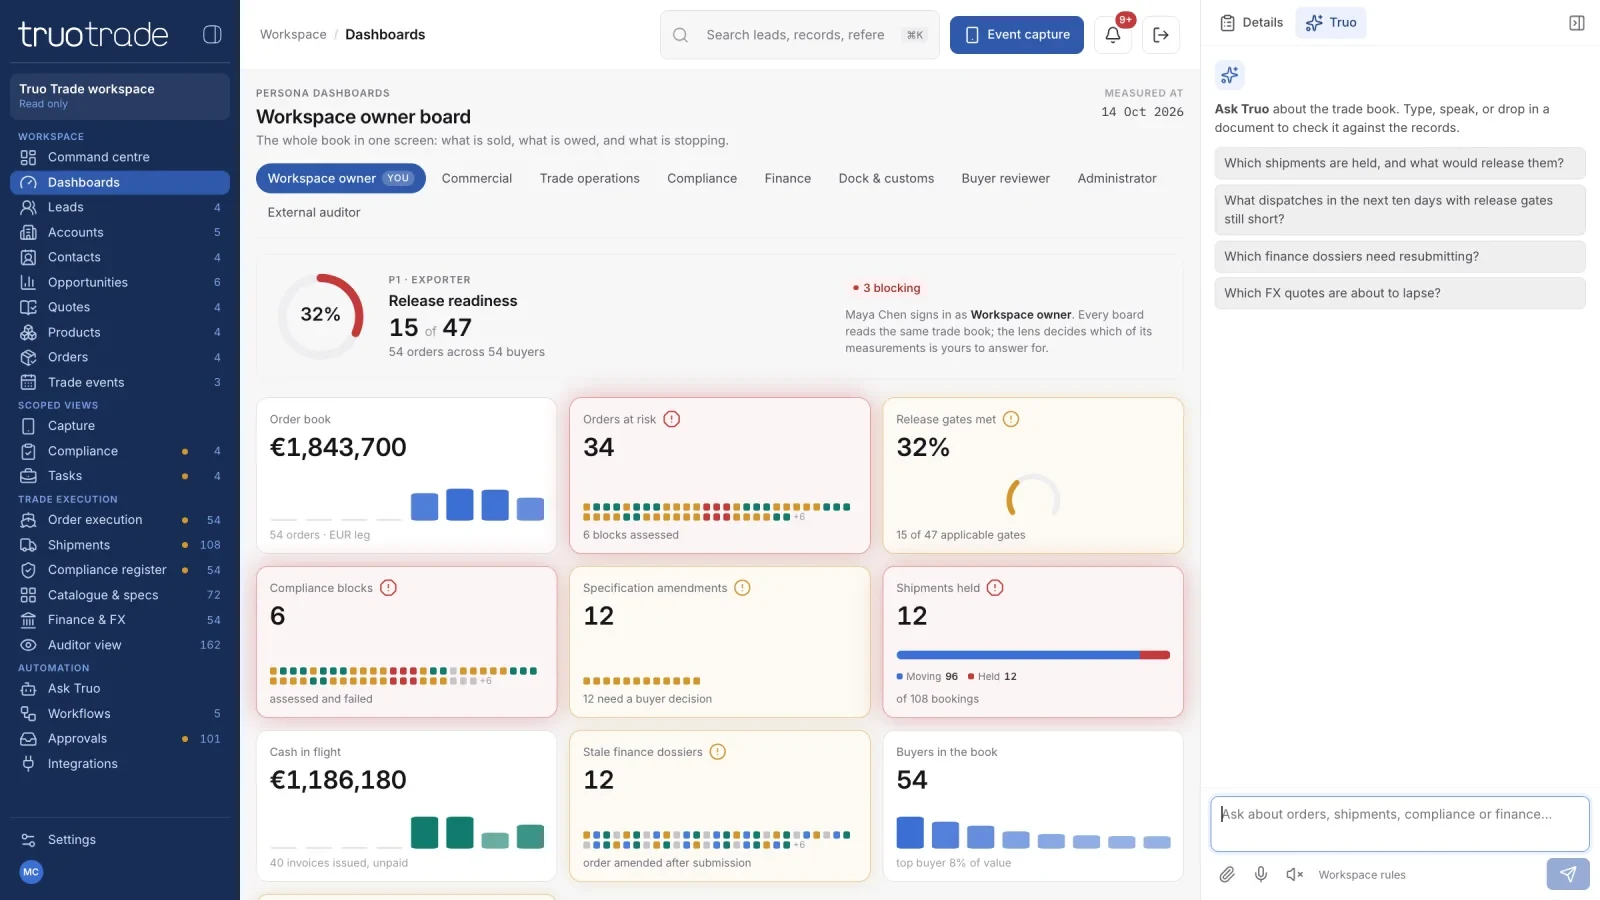Open the Truo Trade workspace selector
This screenshot has width=1600, height=900.
click(x=120, y=96)
